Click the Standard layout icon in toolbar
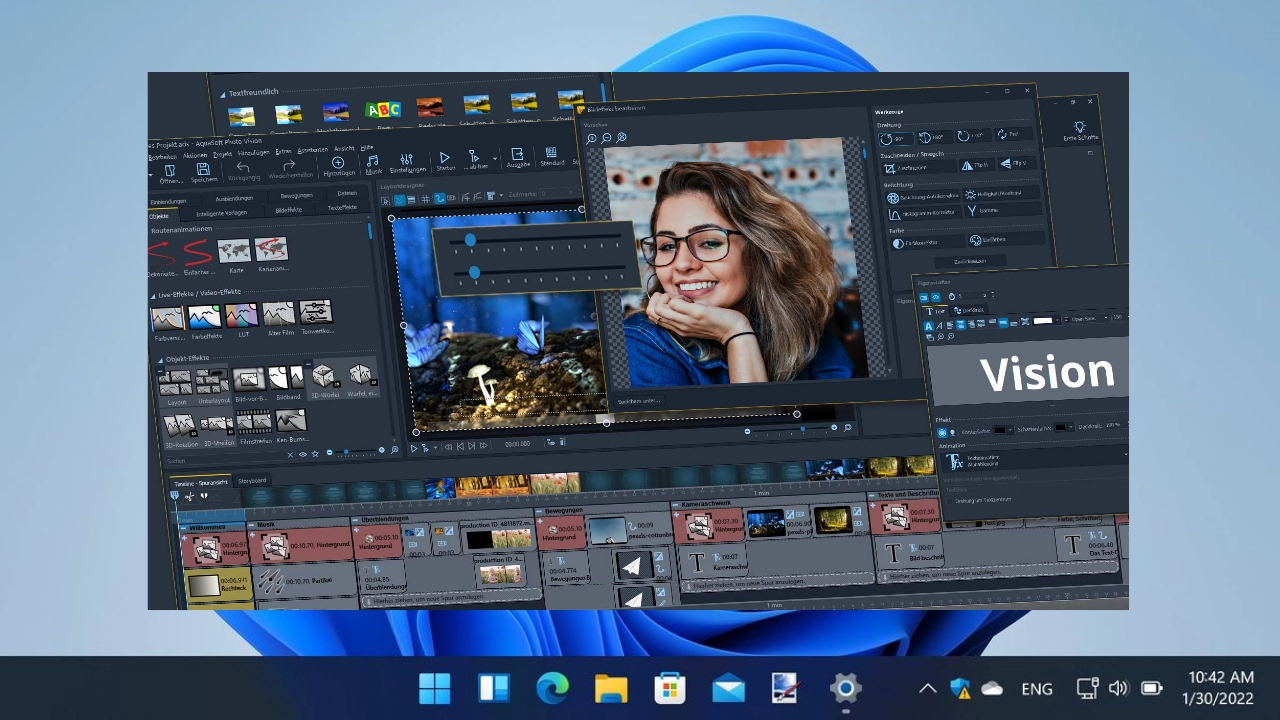Viewport: 1280px width, 720px height. click(551, 152)
